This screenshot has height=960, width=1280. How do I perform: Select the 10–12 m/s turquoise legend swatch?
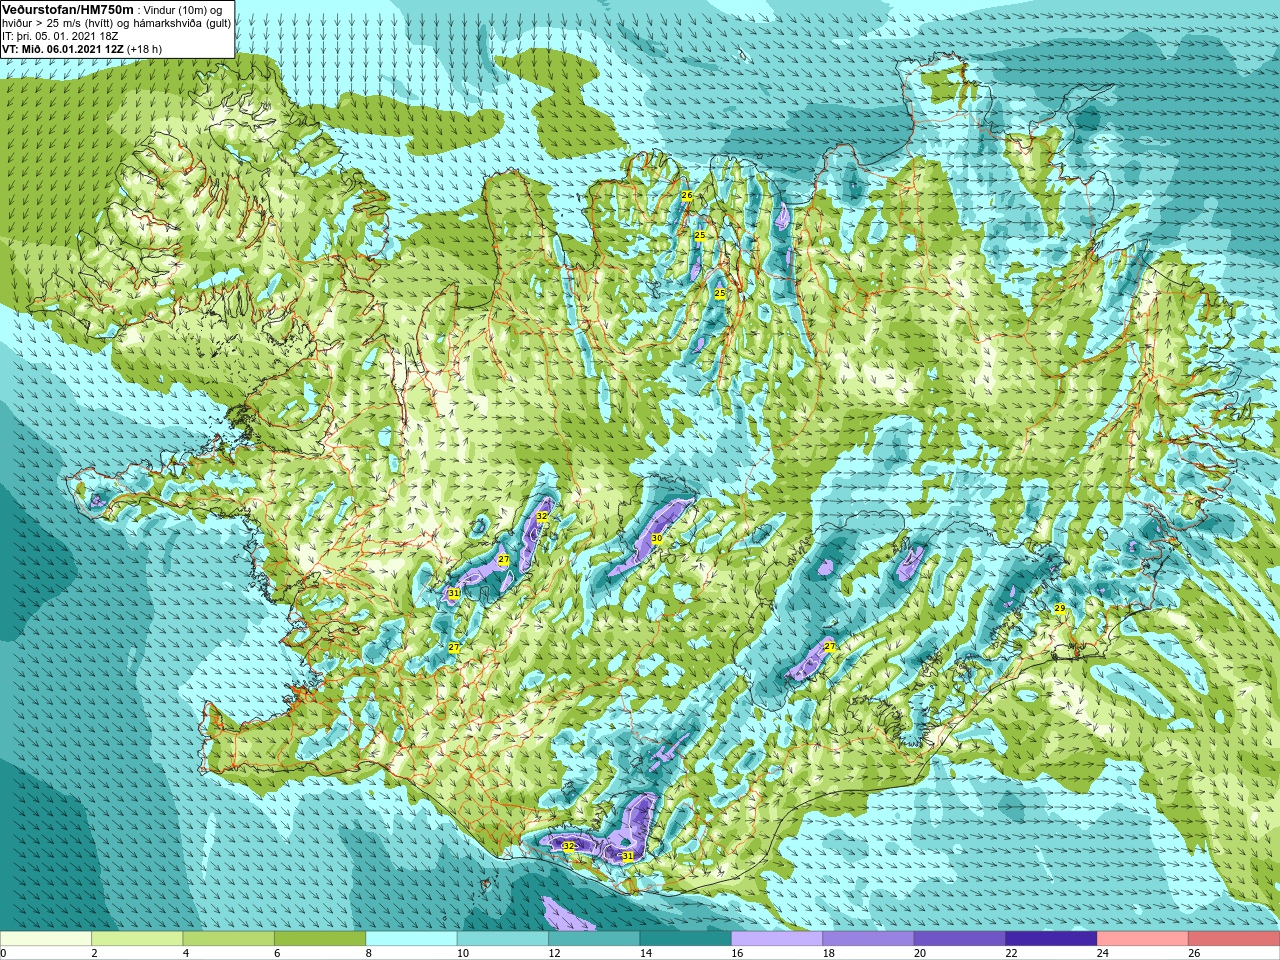tap(503, 939)
